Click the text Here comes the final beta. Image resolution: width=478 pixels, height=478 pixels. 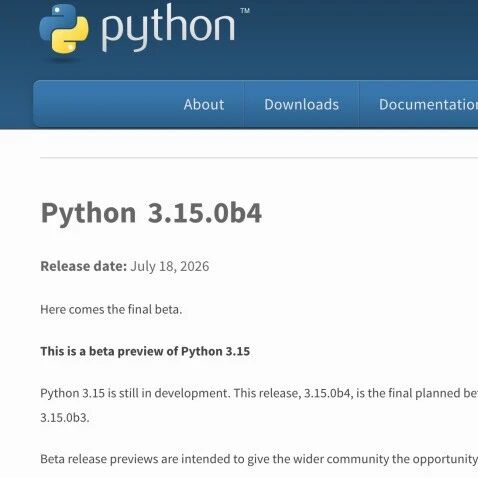tap(111, 309)
